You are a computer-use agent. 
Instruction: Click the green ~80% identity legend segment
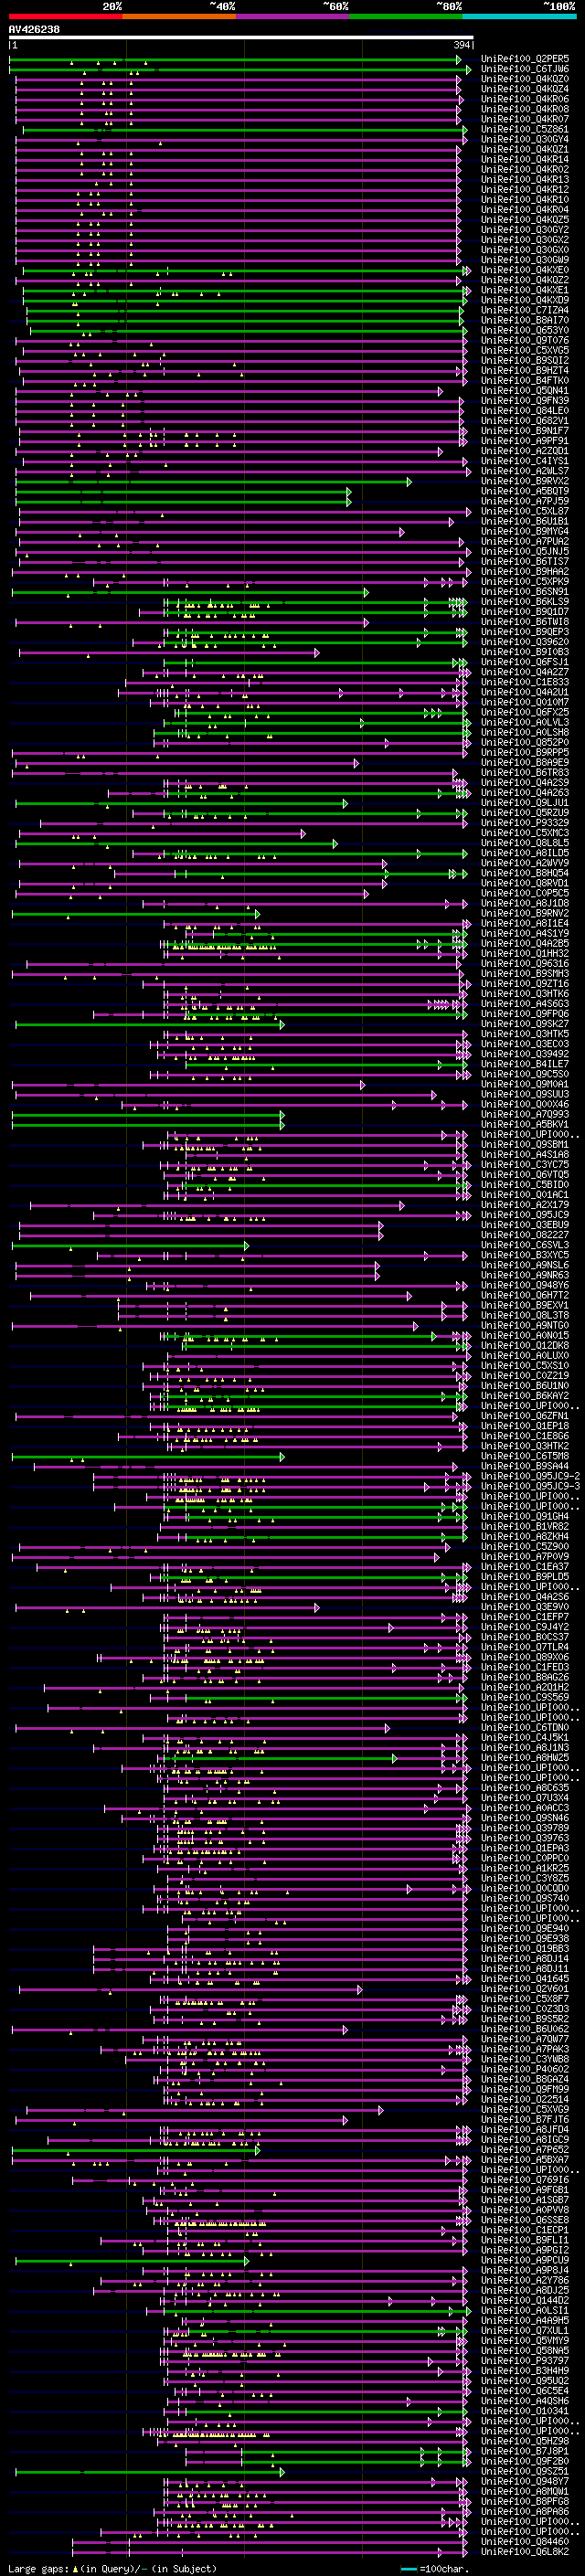[405, 16]
